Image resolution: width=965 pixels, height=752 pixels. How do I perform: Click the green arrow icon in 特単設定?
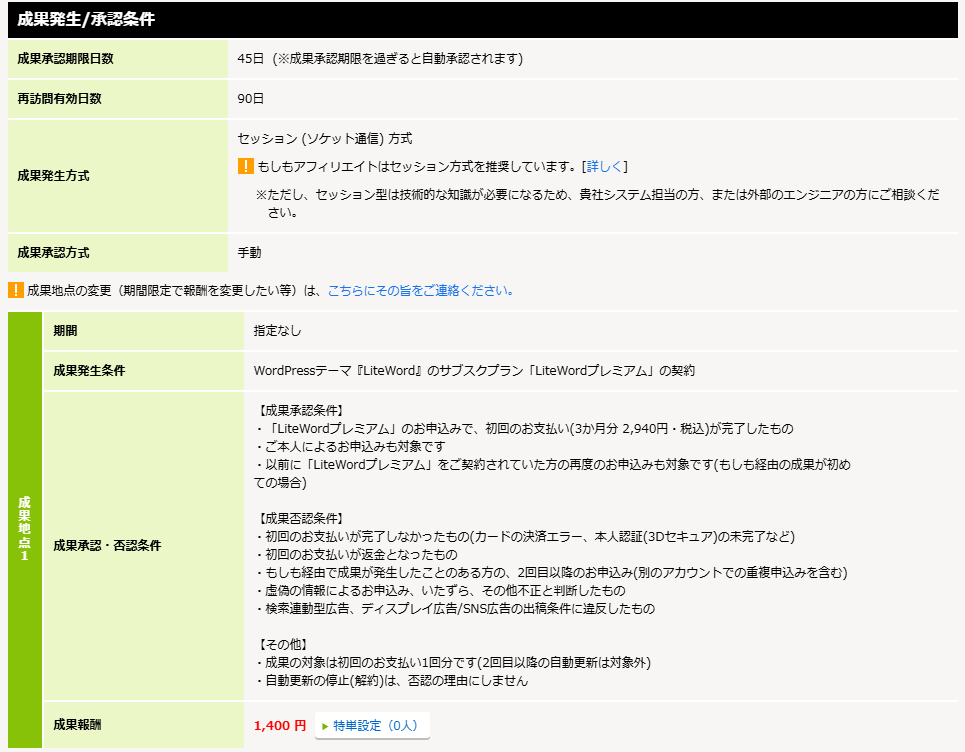(325, 726)
